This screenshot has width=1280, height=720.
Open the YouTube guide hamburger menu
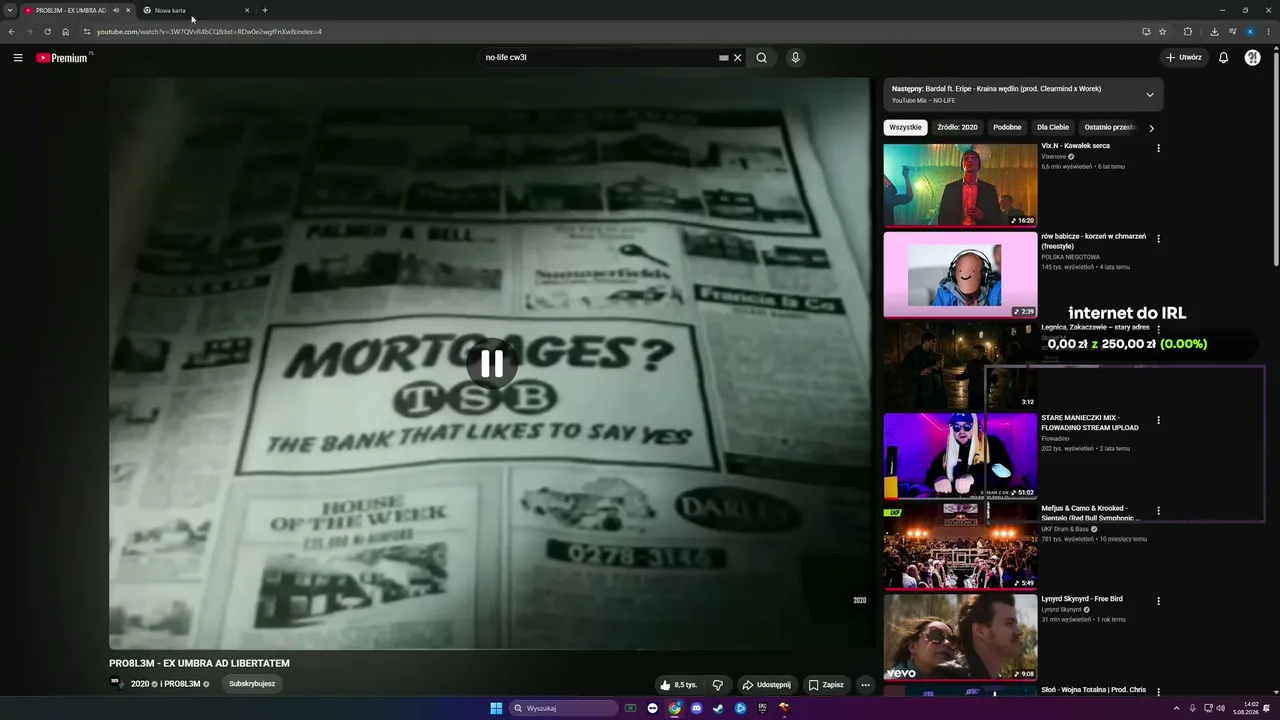pos(18,58)
